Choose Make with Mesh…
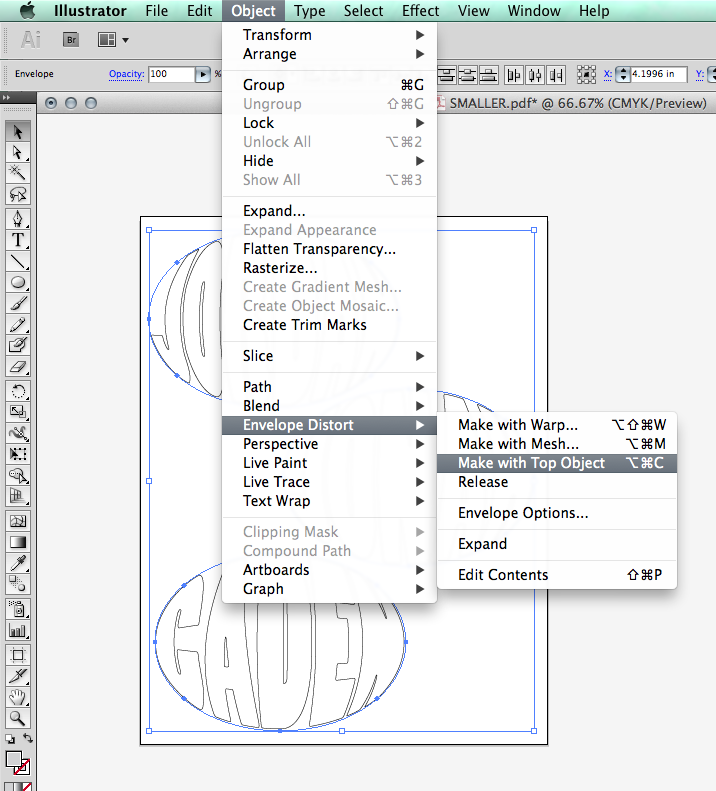The image size is (716, 791). 557,444
